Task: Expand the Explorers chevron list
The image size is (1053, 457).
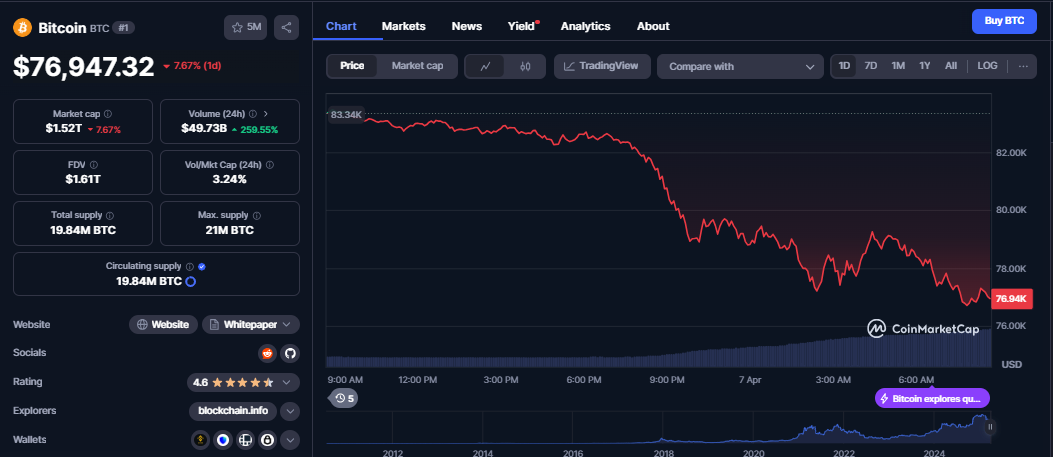Action: coord(289,411)
